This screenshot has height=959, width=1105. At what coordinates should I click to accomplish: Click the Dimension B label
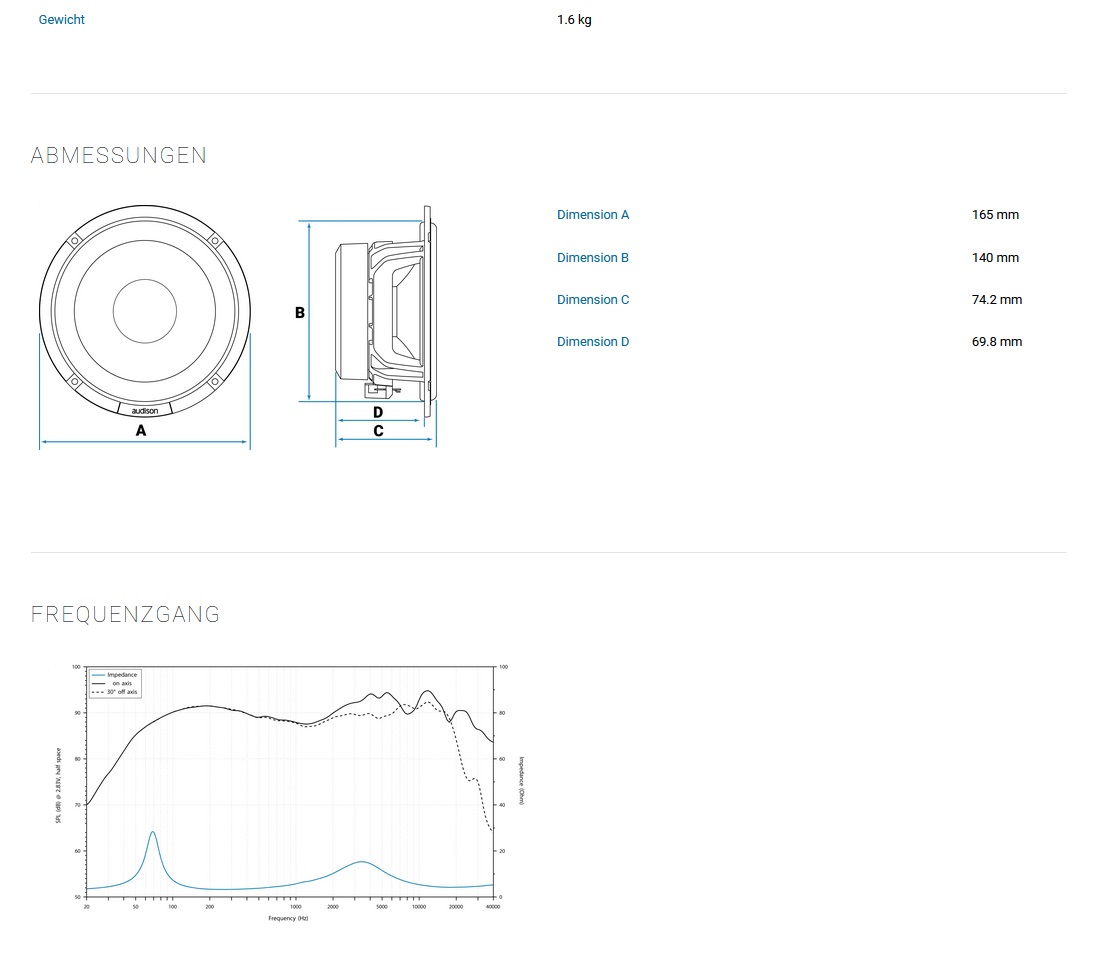[593, 258]
